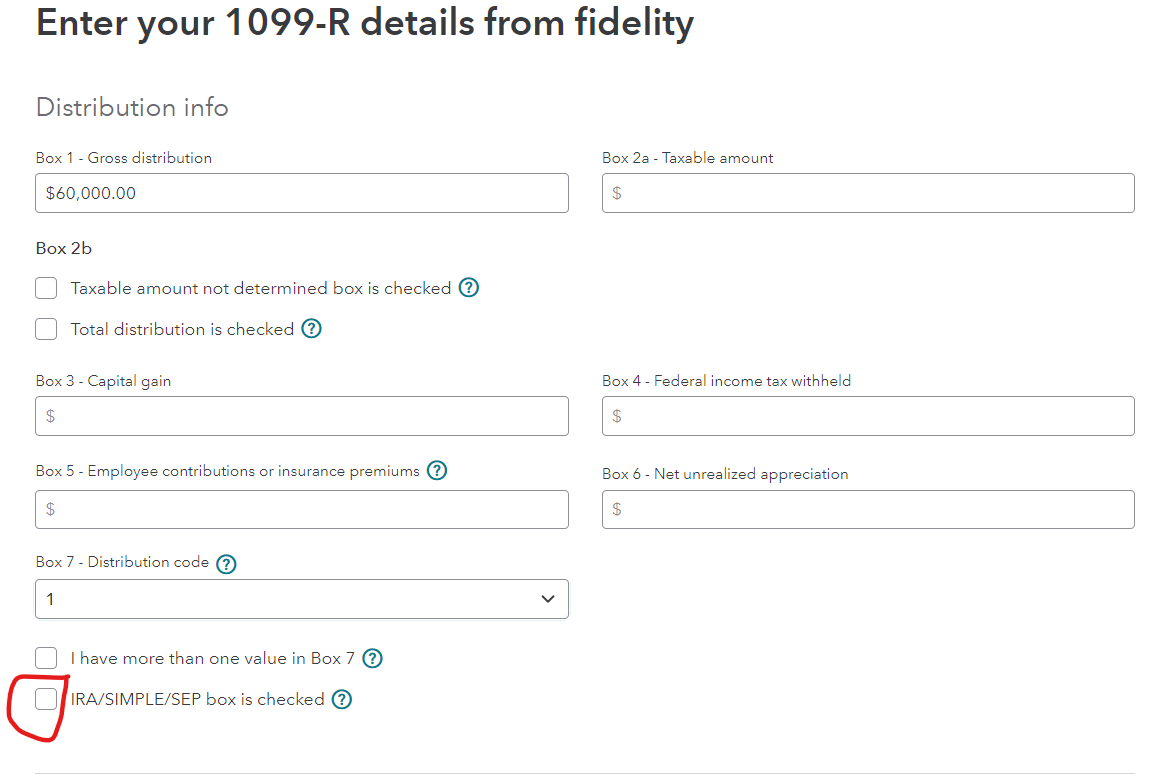Image resolution: width=1156 pixels, height=783 pixels.
Task: Tick the 'Total distribution is checked' checkbox
Action: (x=46, y=329)
